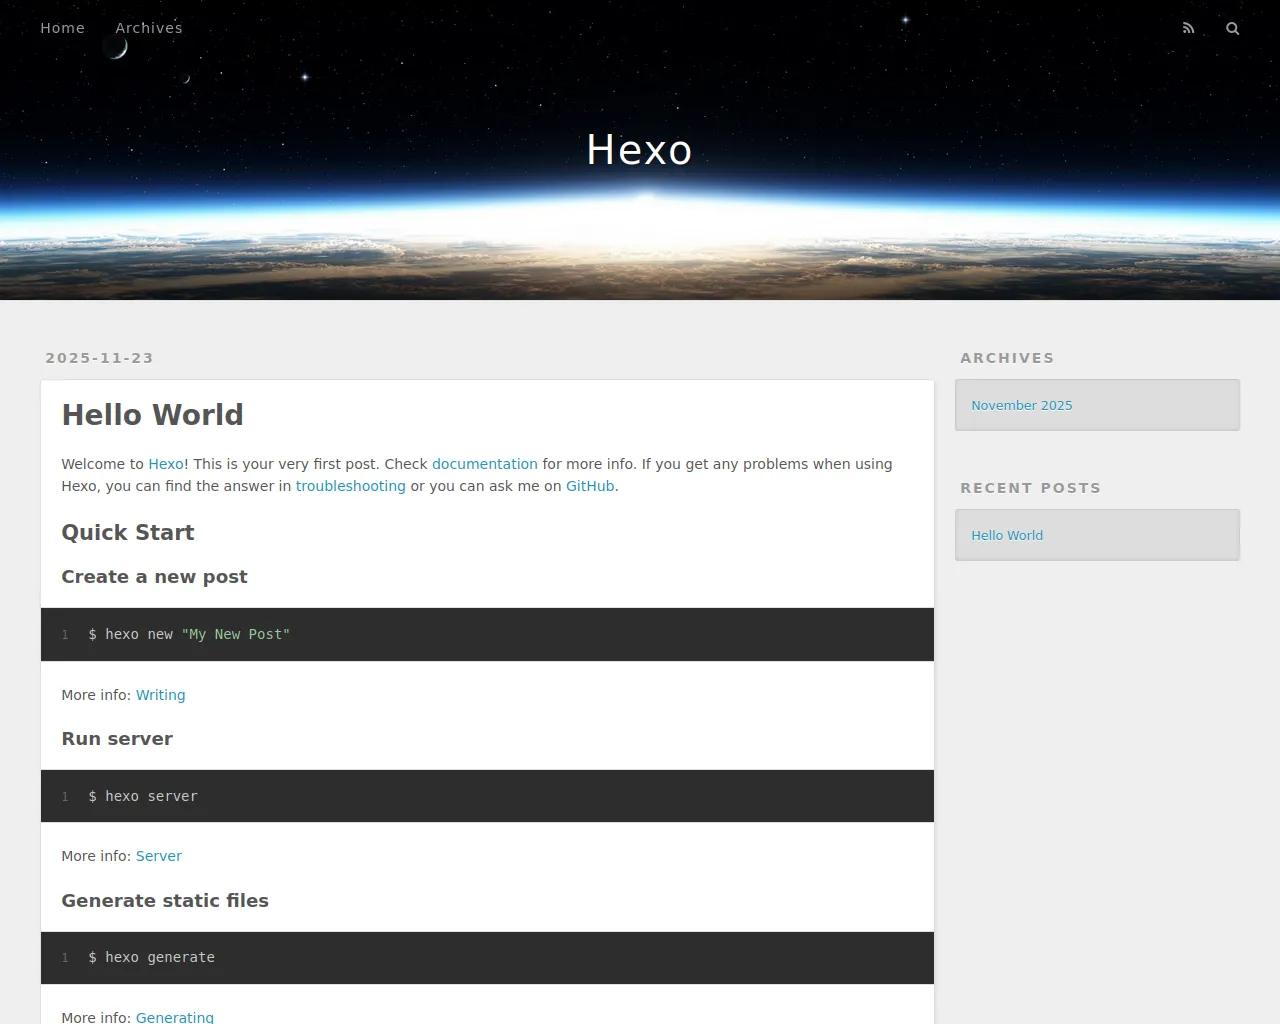Open the documentation link
This screenshot has height=1024, width=1280.
485,464
